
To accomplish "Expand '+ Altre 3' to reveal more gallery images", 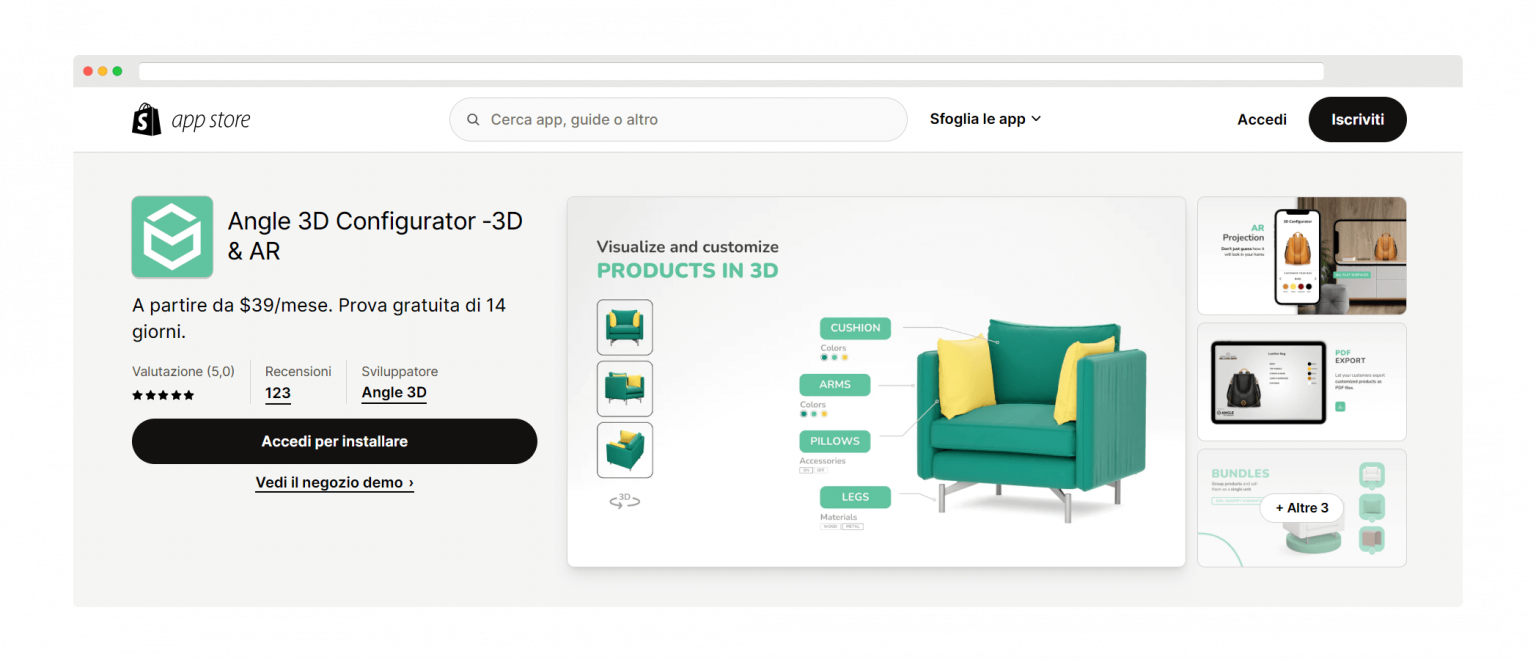I will 1301,507.
